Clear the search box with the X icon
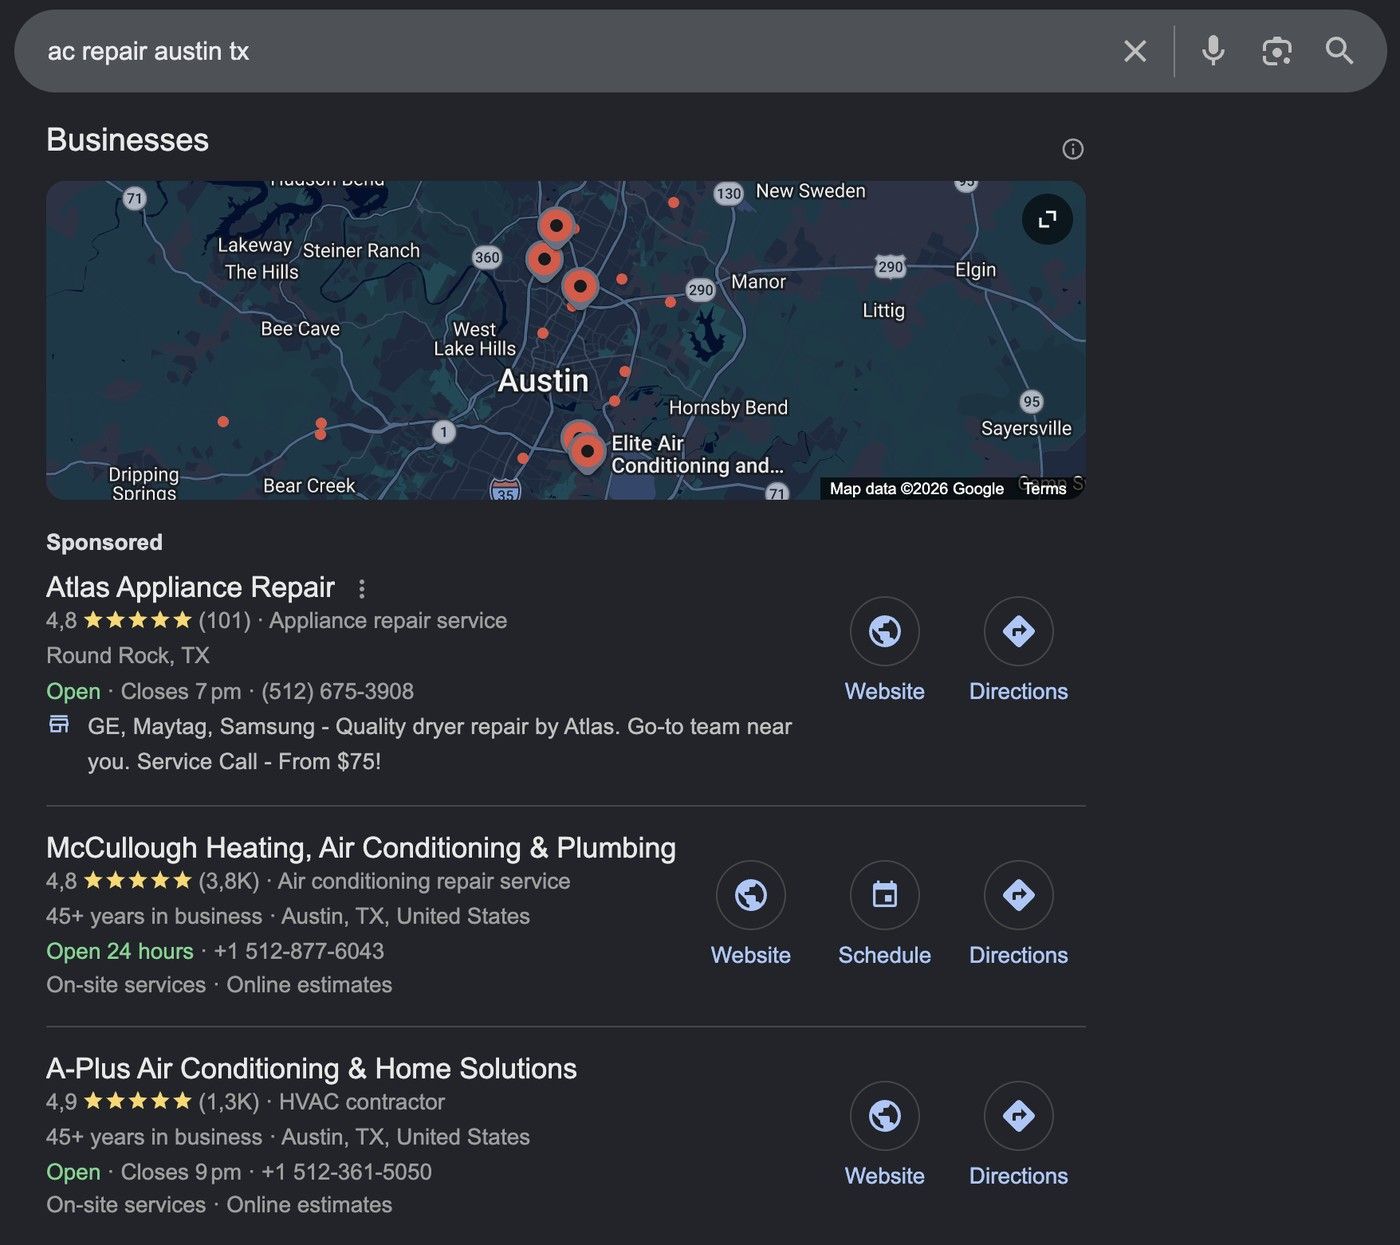This screenshot has width=1400, height=1245. [1135, 51]
